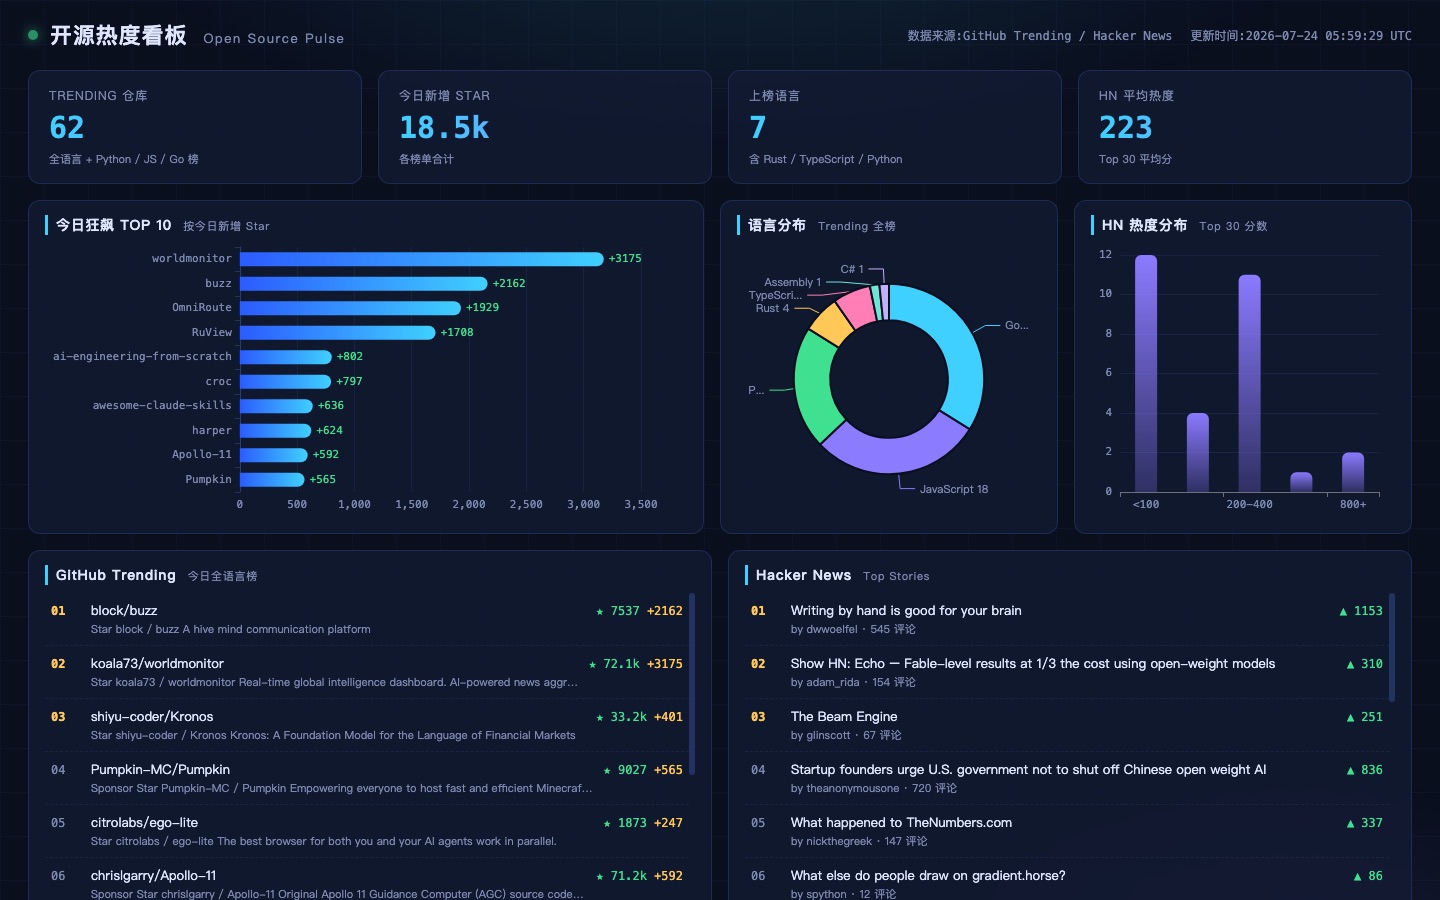Click the upvote triangle beside score 1153
Screen dimensions: 1440x900
click(1343, 611)
